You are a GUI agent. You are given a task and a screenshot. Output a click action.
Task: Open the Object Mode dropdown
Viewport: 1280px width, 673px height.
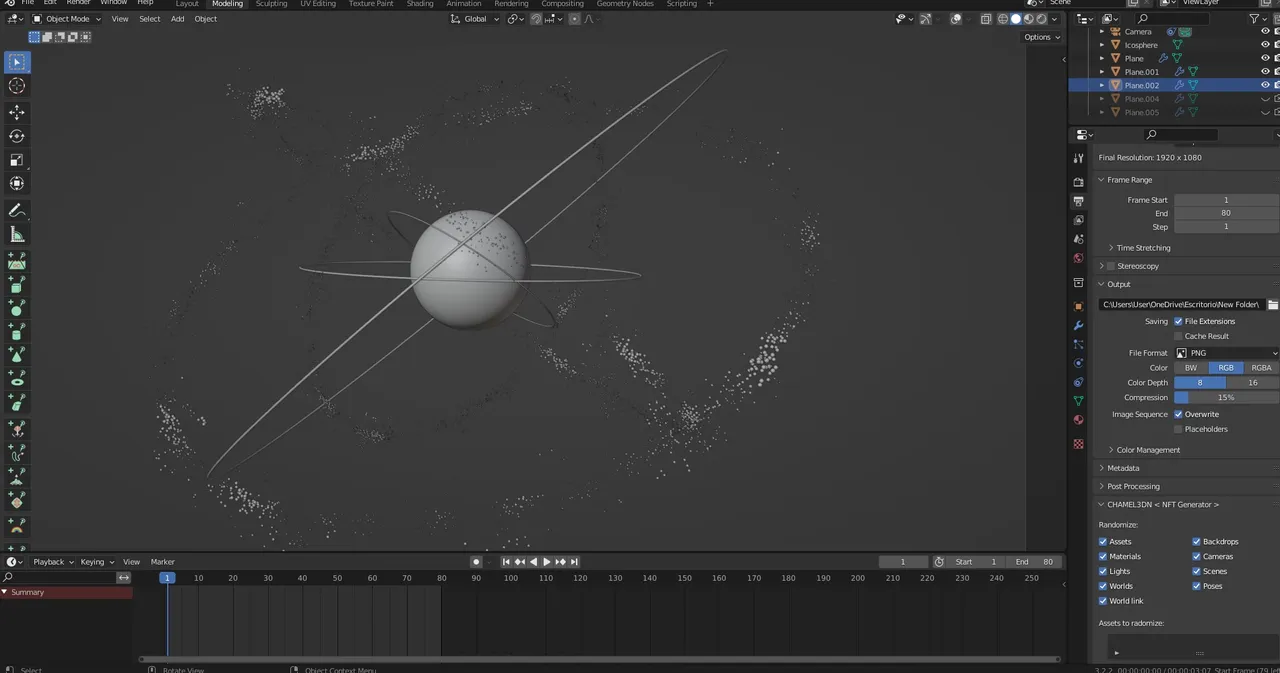point(66,19)
